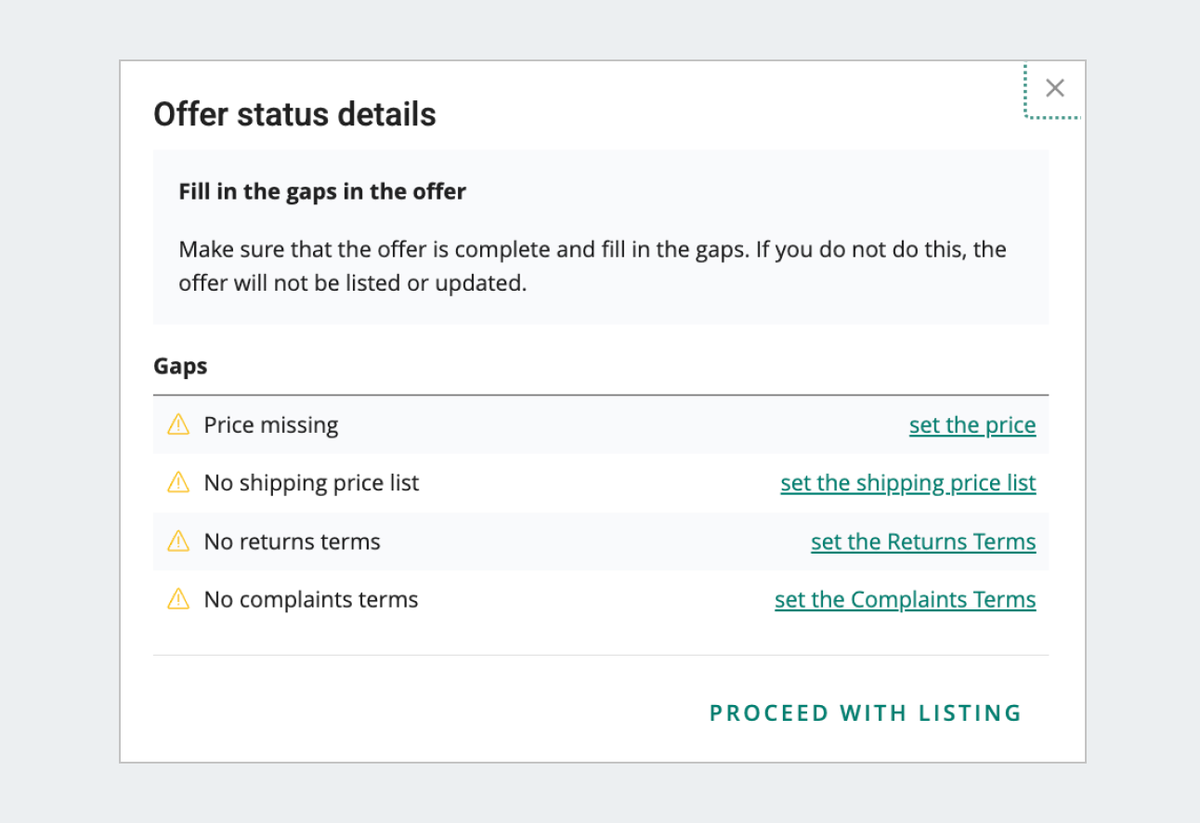This screenshot has height=823, width=1200.
Task: Click warning icon next to No complaints terms
Action: (x=178, y=600)
